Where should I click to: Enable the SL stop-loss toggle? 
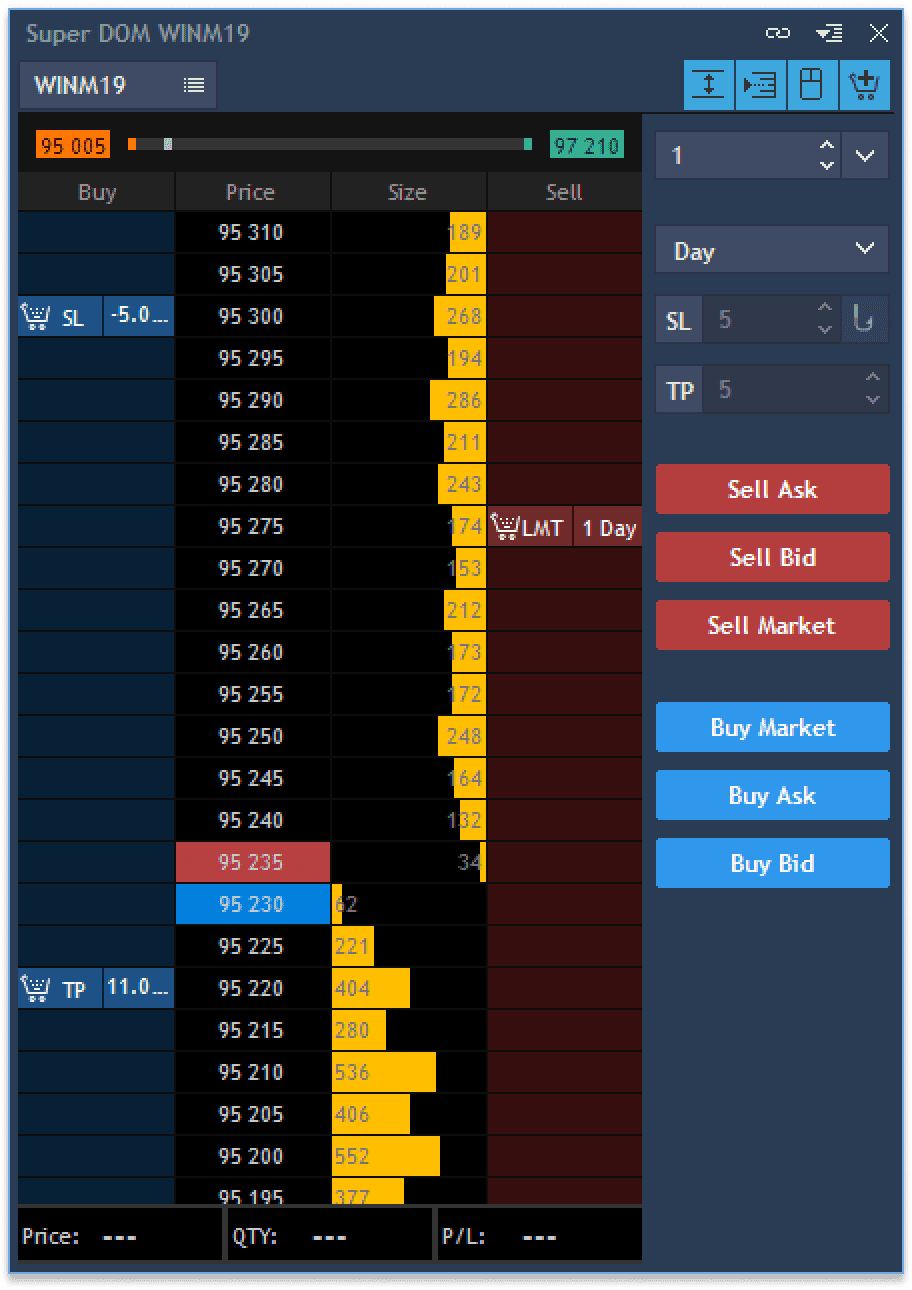679,318
